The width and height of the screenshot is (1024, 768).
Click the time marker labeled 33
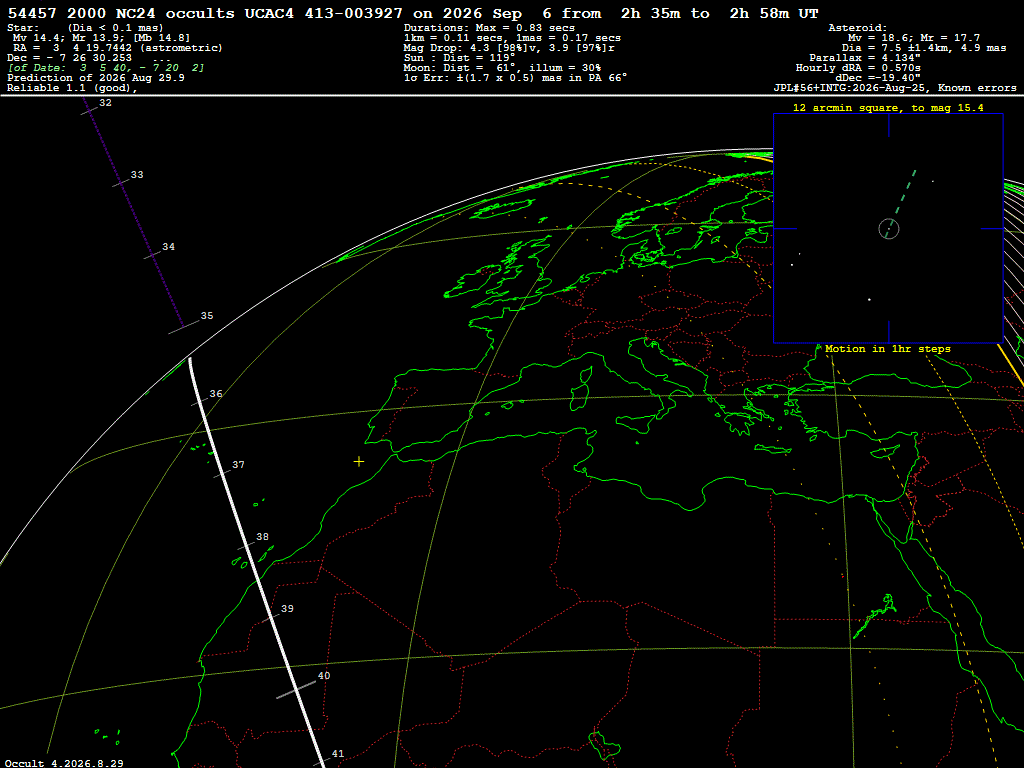click(136, 175)
